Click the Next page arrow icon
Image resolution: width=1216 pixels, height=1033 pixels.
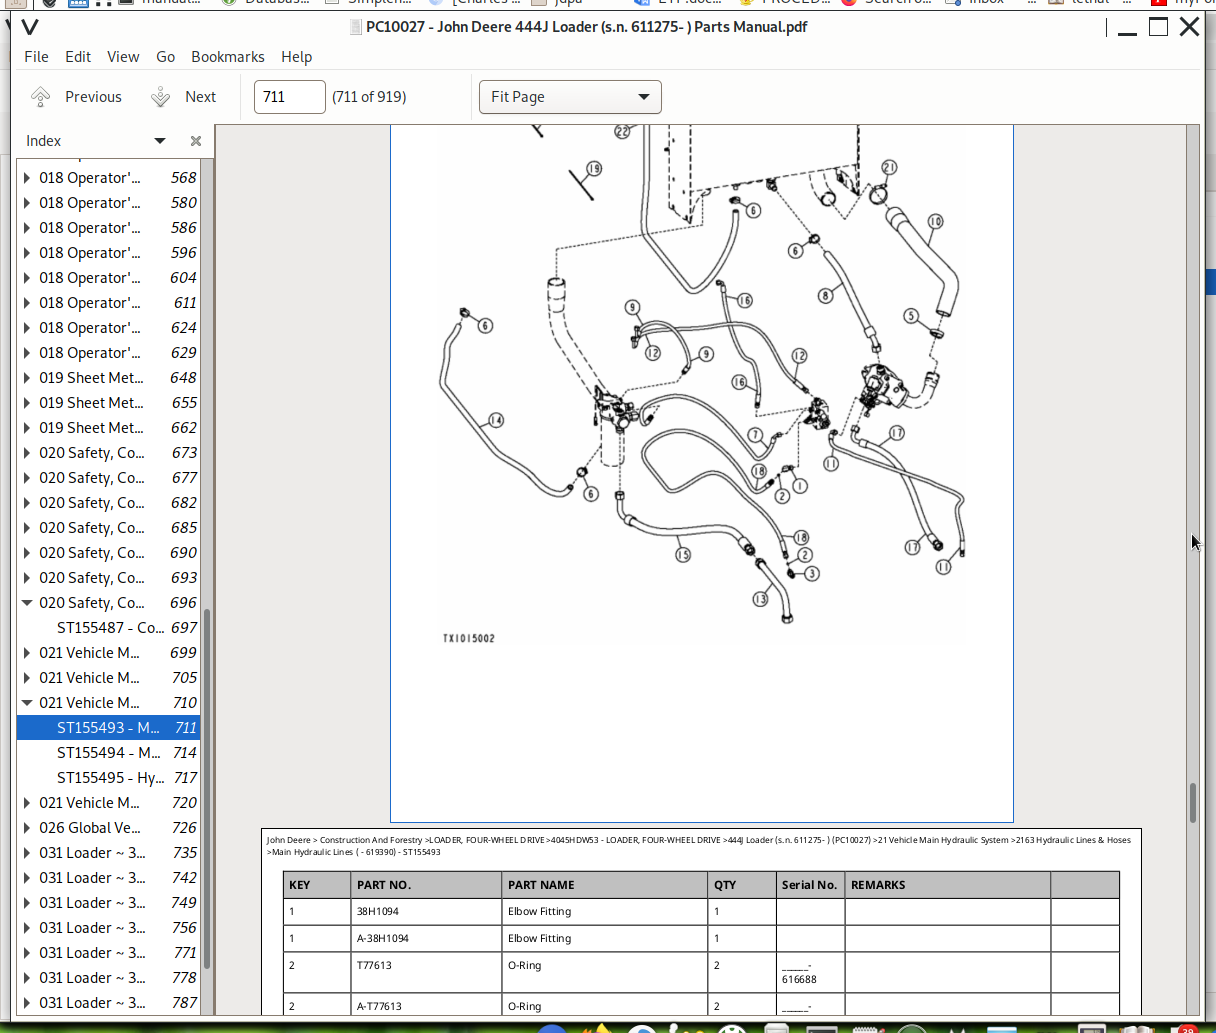coord(161,97)
